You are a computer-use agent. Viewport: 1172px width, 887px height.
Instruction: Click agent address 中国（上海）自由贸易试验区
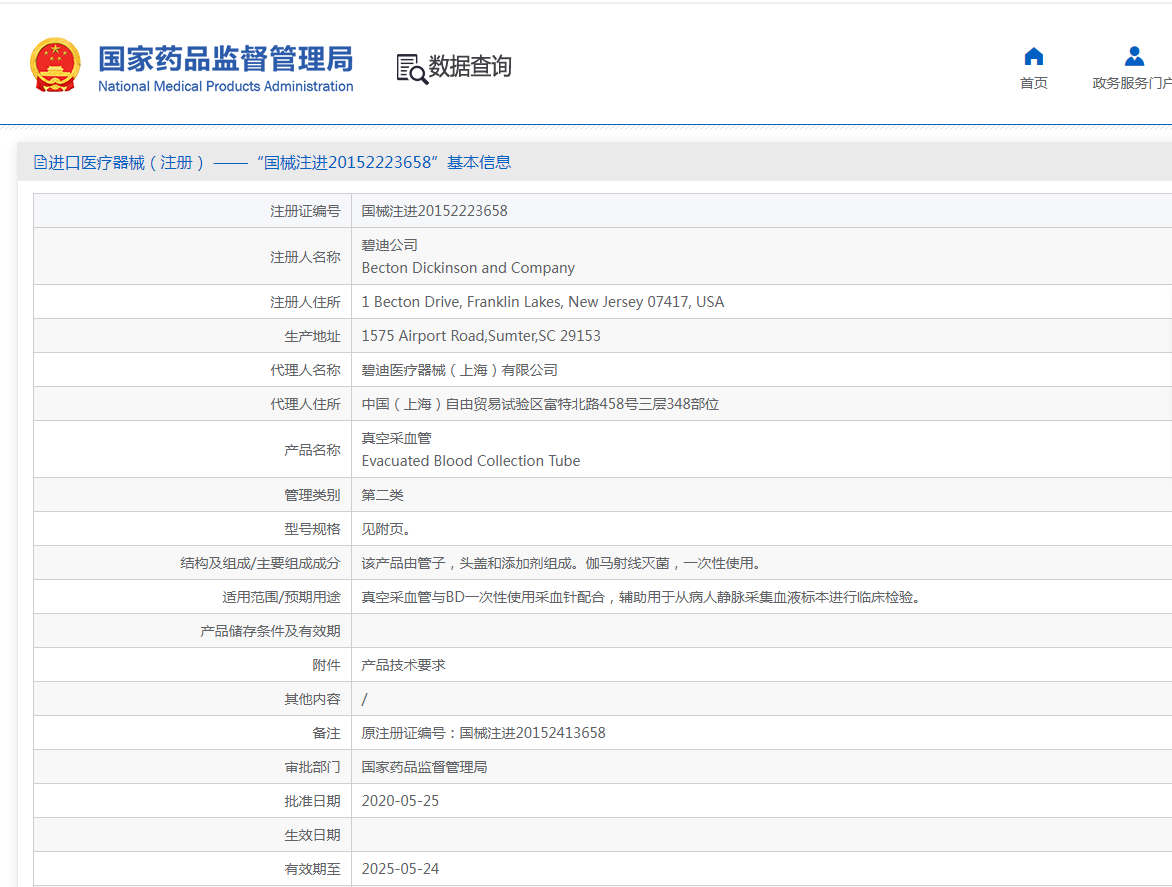[x=540, y=404]
